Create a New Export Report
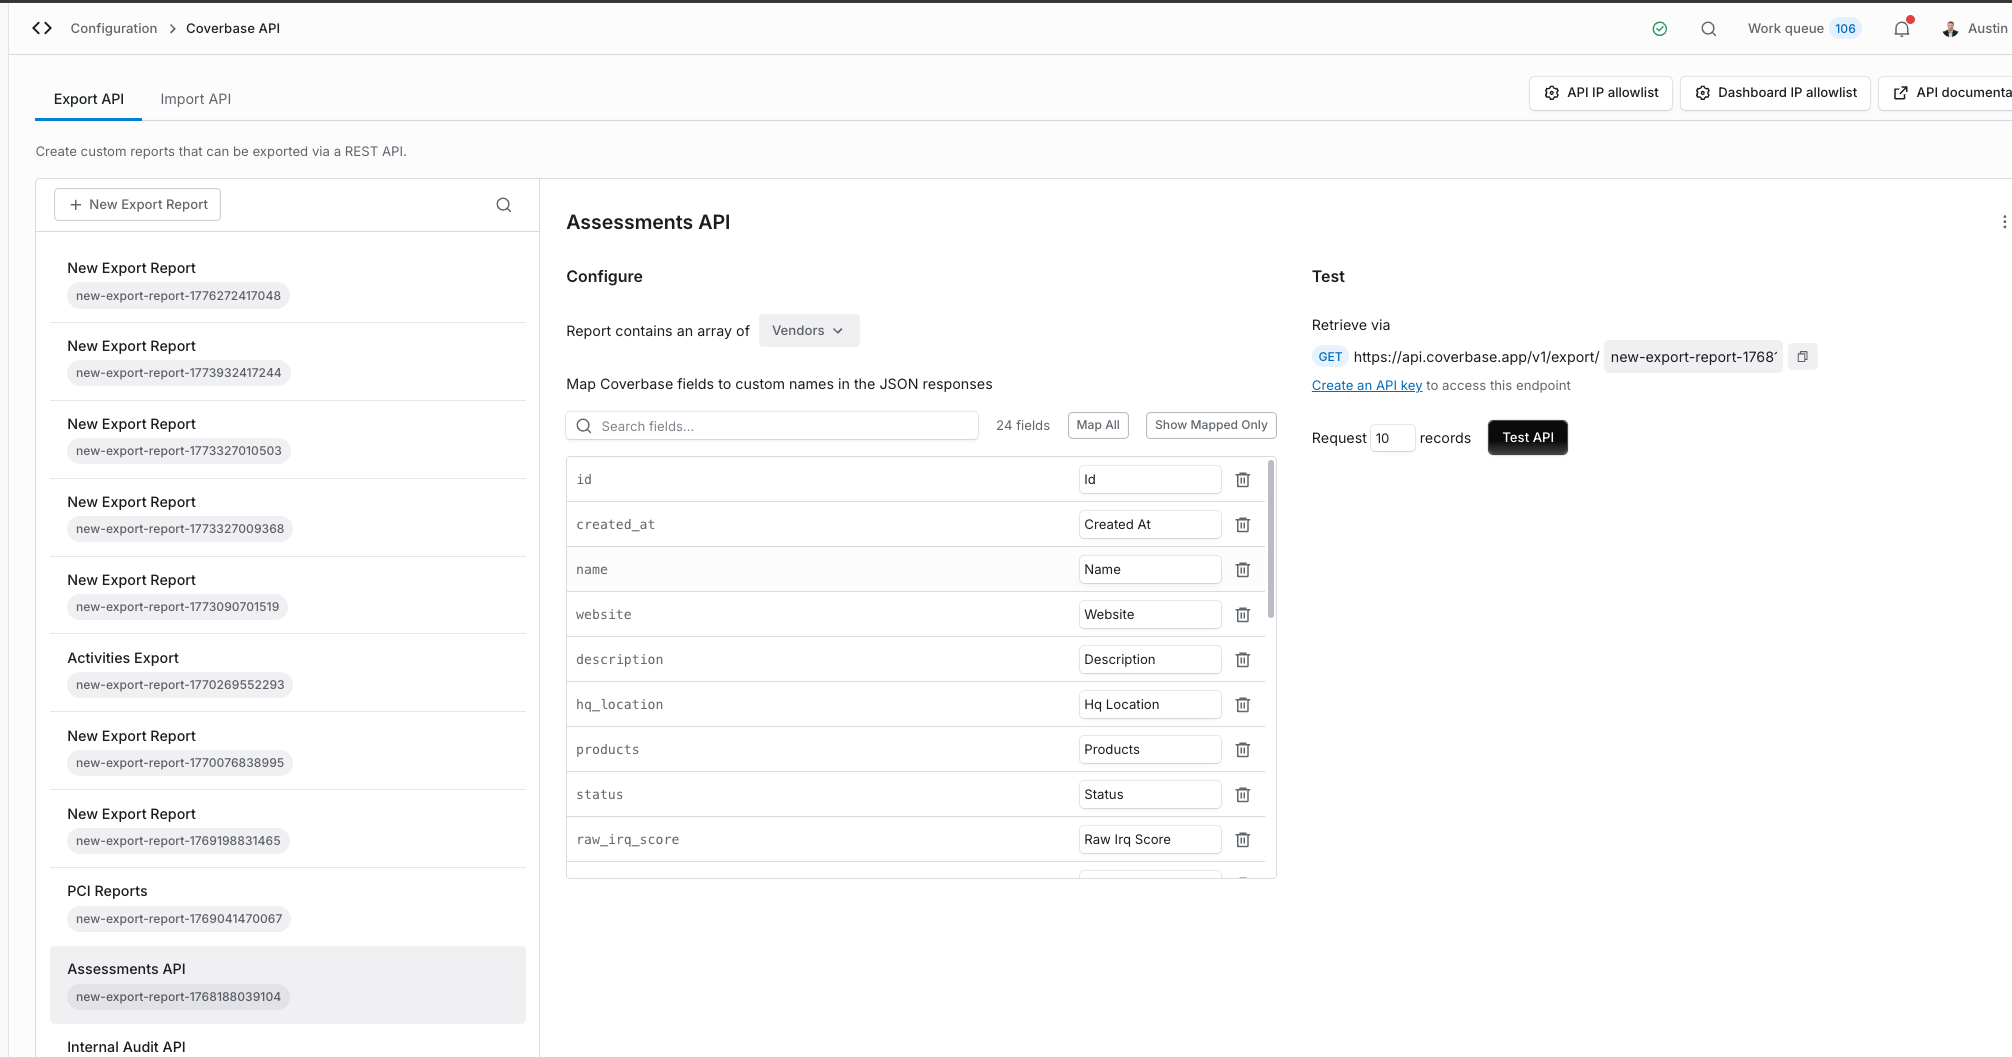 pos(138,205)
